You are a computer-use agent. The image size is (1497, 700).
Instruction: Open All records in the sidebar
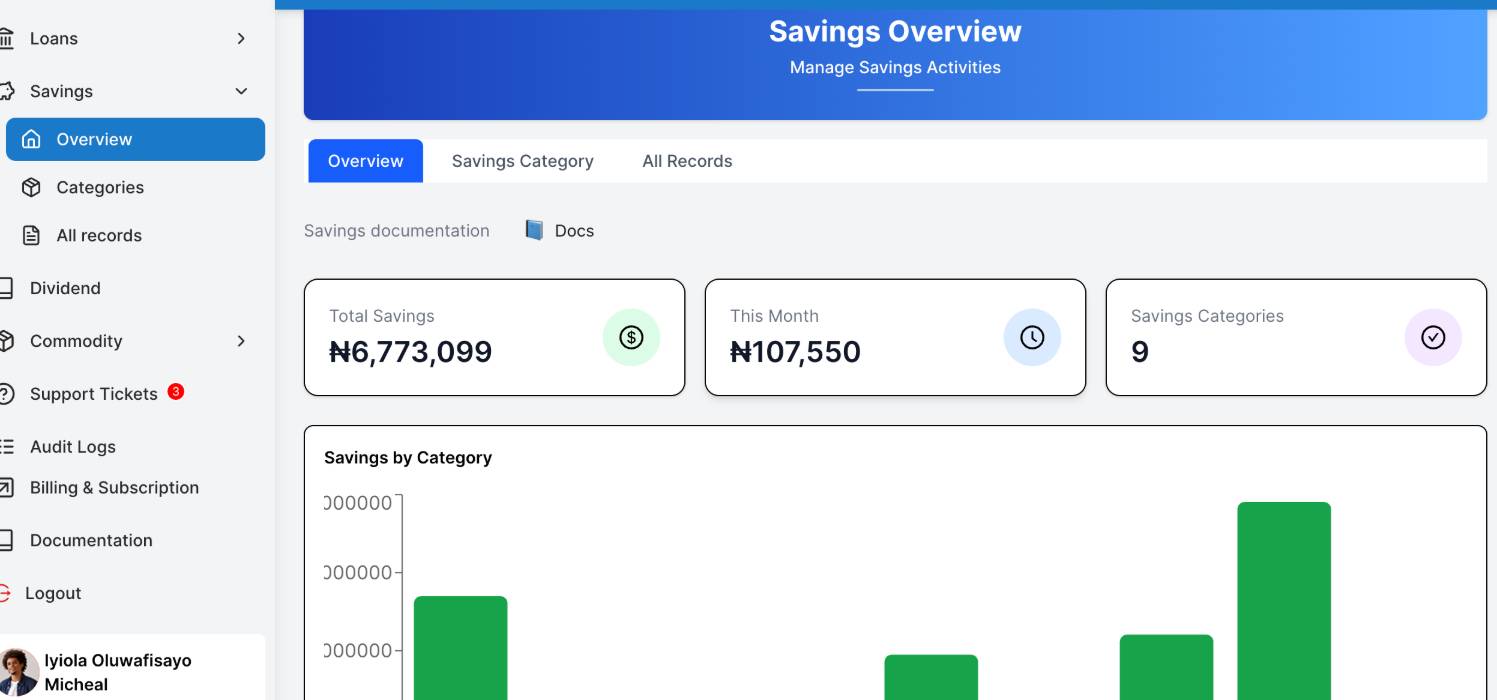click(x=99, y=235)
